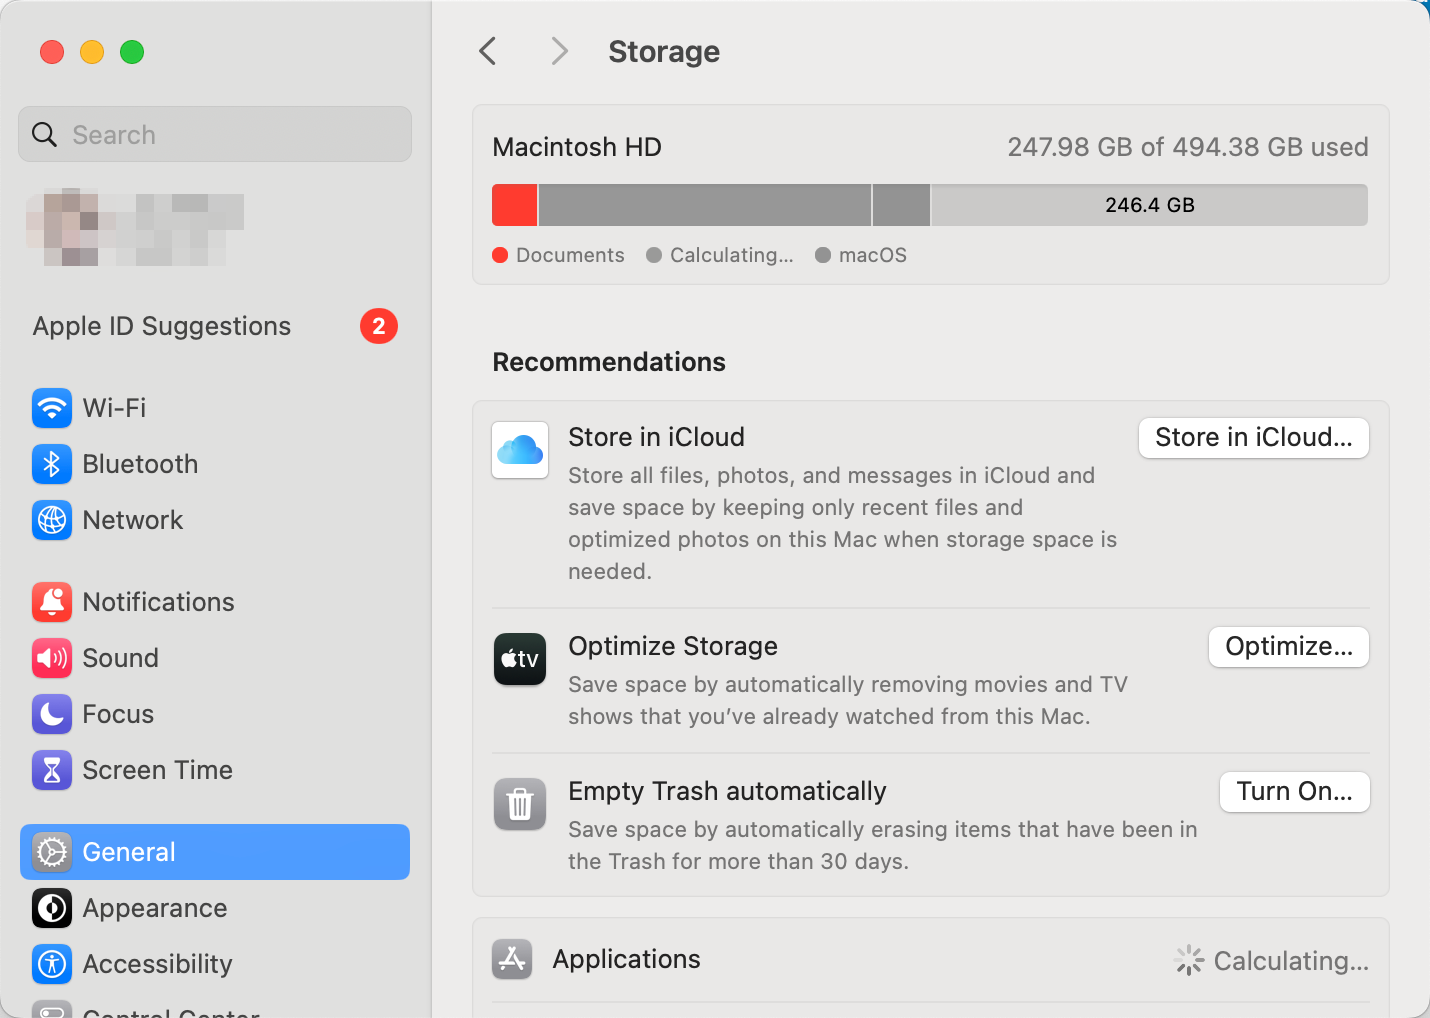The image size is (1430, 1018).
Task: Click the Applications Calculating... status
Action: (1272, 961)
